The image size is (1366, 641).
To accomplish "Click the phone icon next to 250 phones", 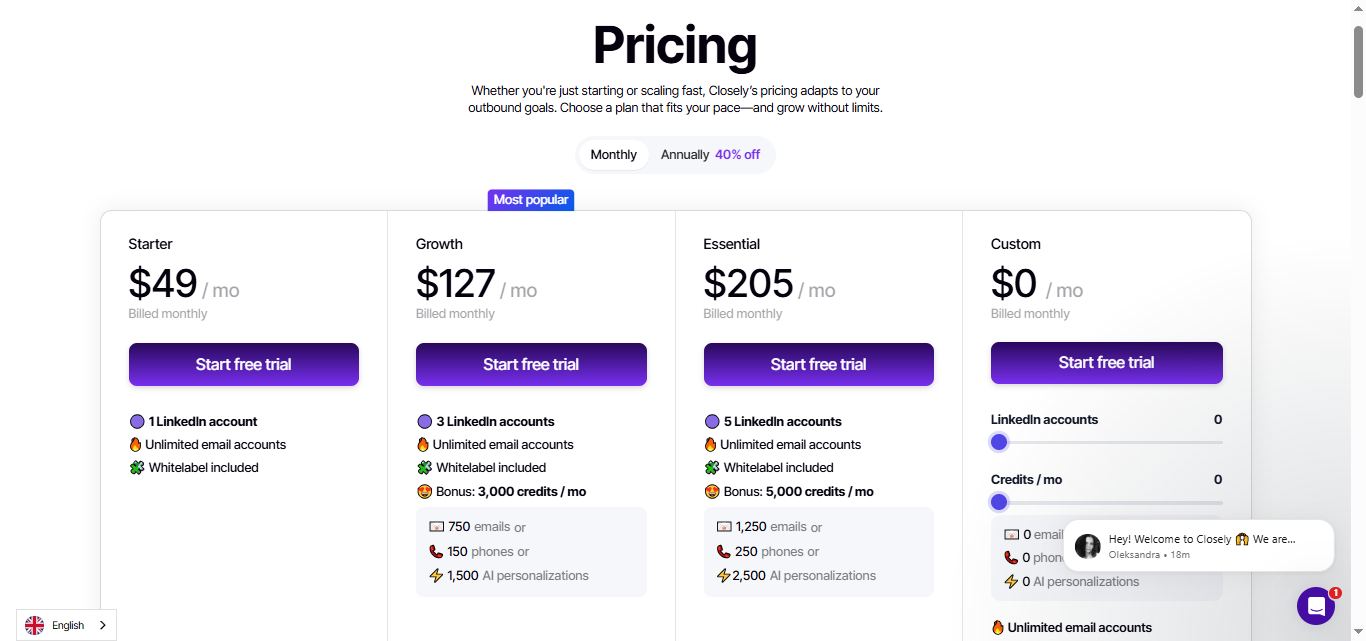I will point(724,551).
